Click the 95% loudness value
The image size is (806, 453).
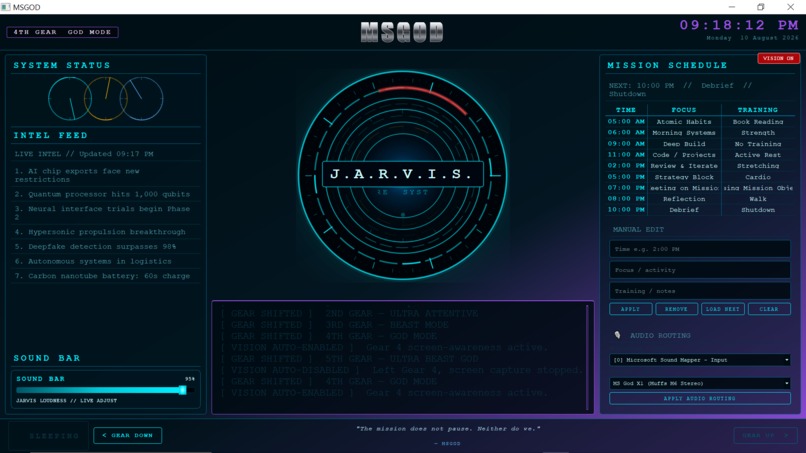pyautogui.click(x=190, y=379)
